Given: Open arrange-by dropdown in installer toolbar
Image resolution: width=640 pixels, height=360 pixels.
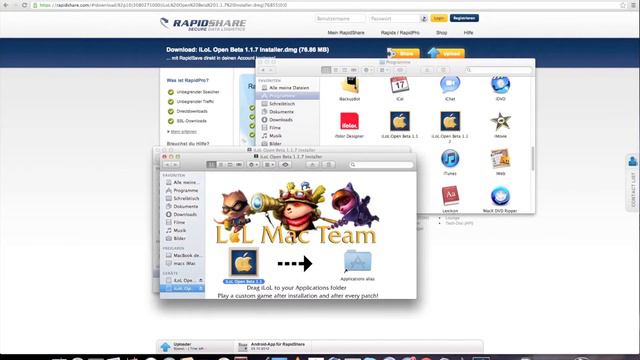Looking at the screenshot, I should tap(269, 164).
